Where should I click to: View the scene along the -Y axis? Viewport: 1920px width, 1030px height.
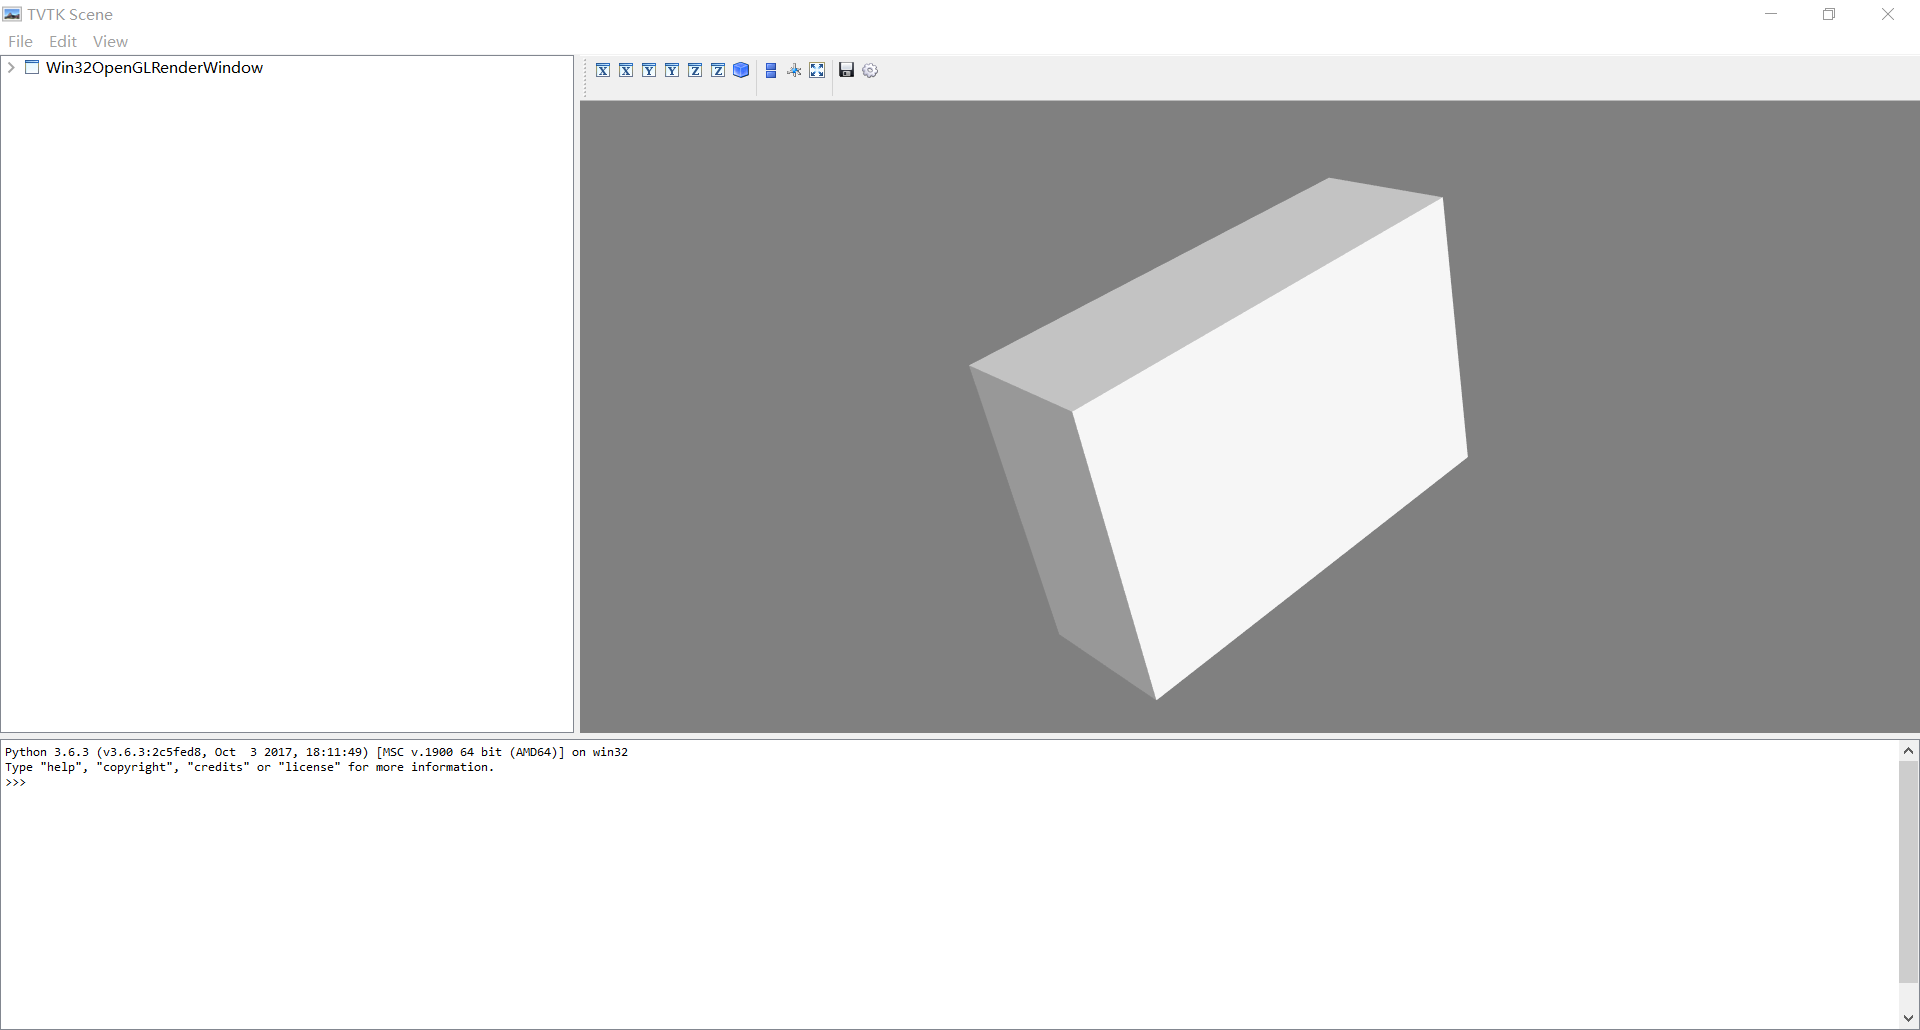tap(671, 70)
